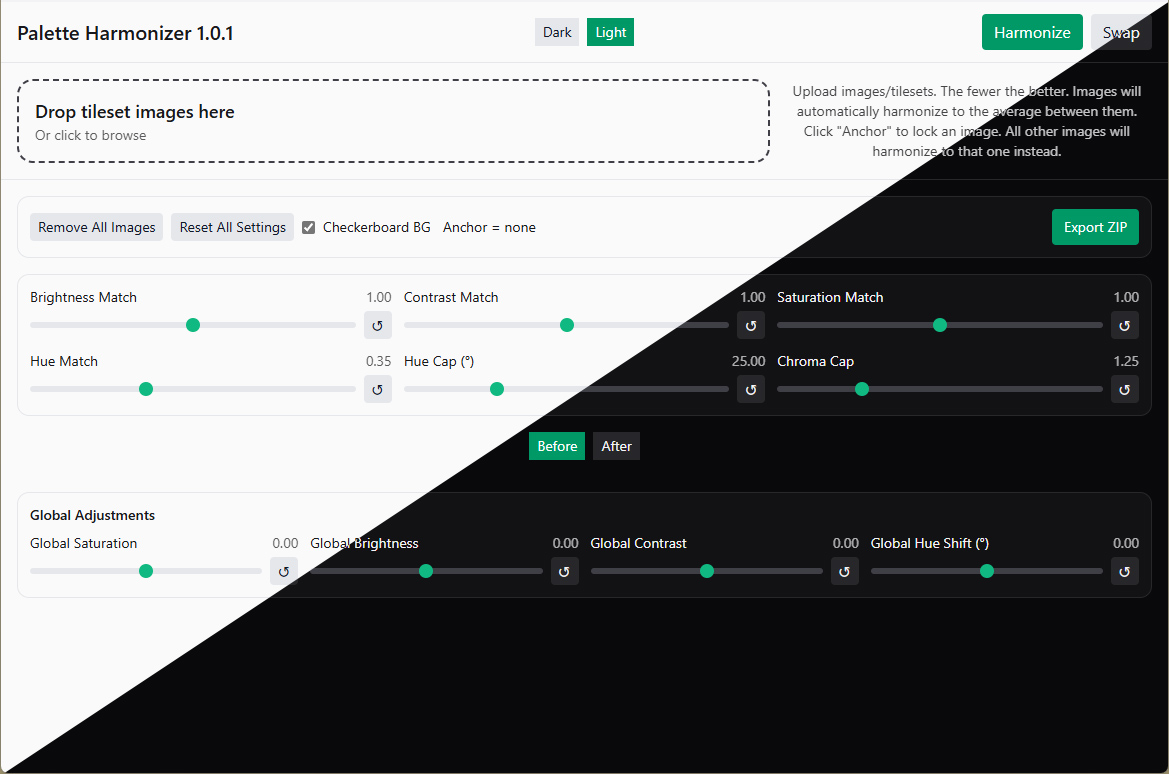Show the After preview

point(617,446)
